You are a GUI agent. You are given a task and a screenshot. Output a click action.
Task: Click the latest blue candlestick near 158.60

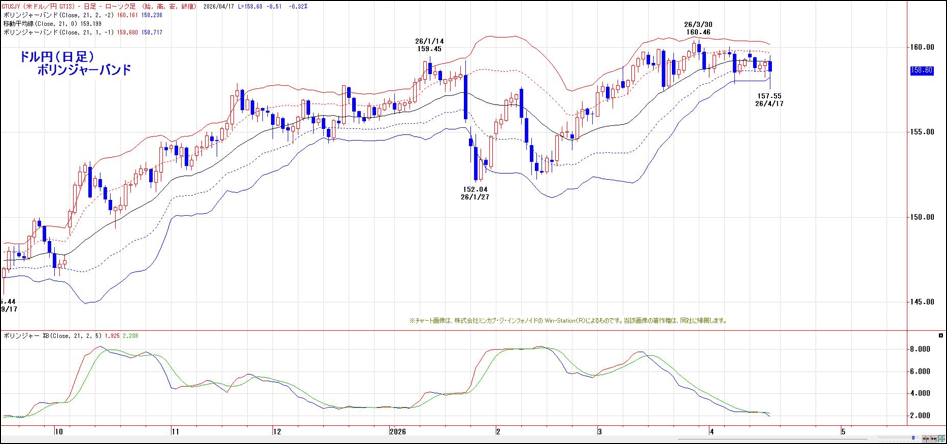tap(769, 66)
